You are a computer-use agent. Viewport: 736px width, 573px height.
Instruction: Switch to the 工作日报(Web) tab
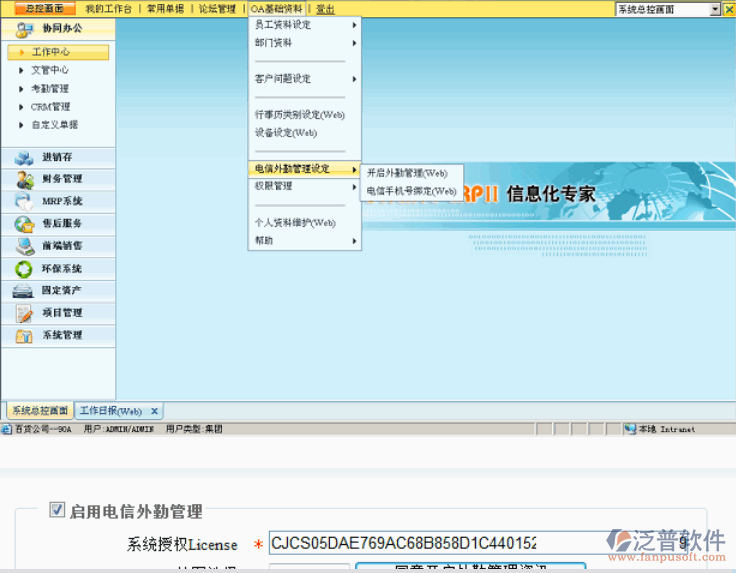(x=110, y=411)
